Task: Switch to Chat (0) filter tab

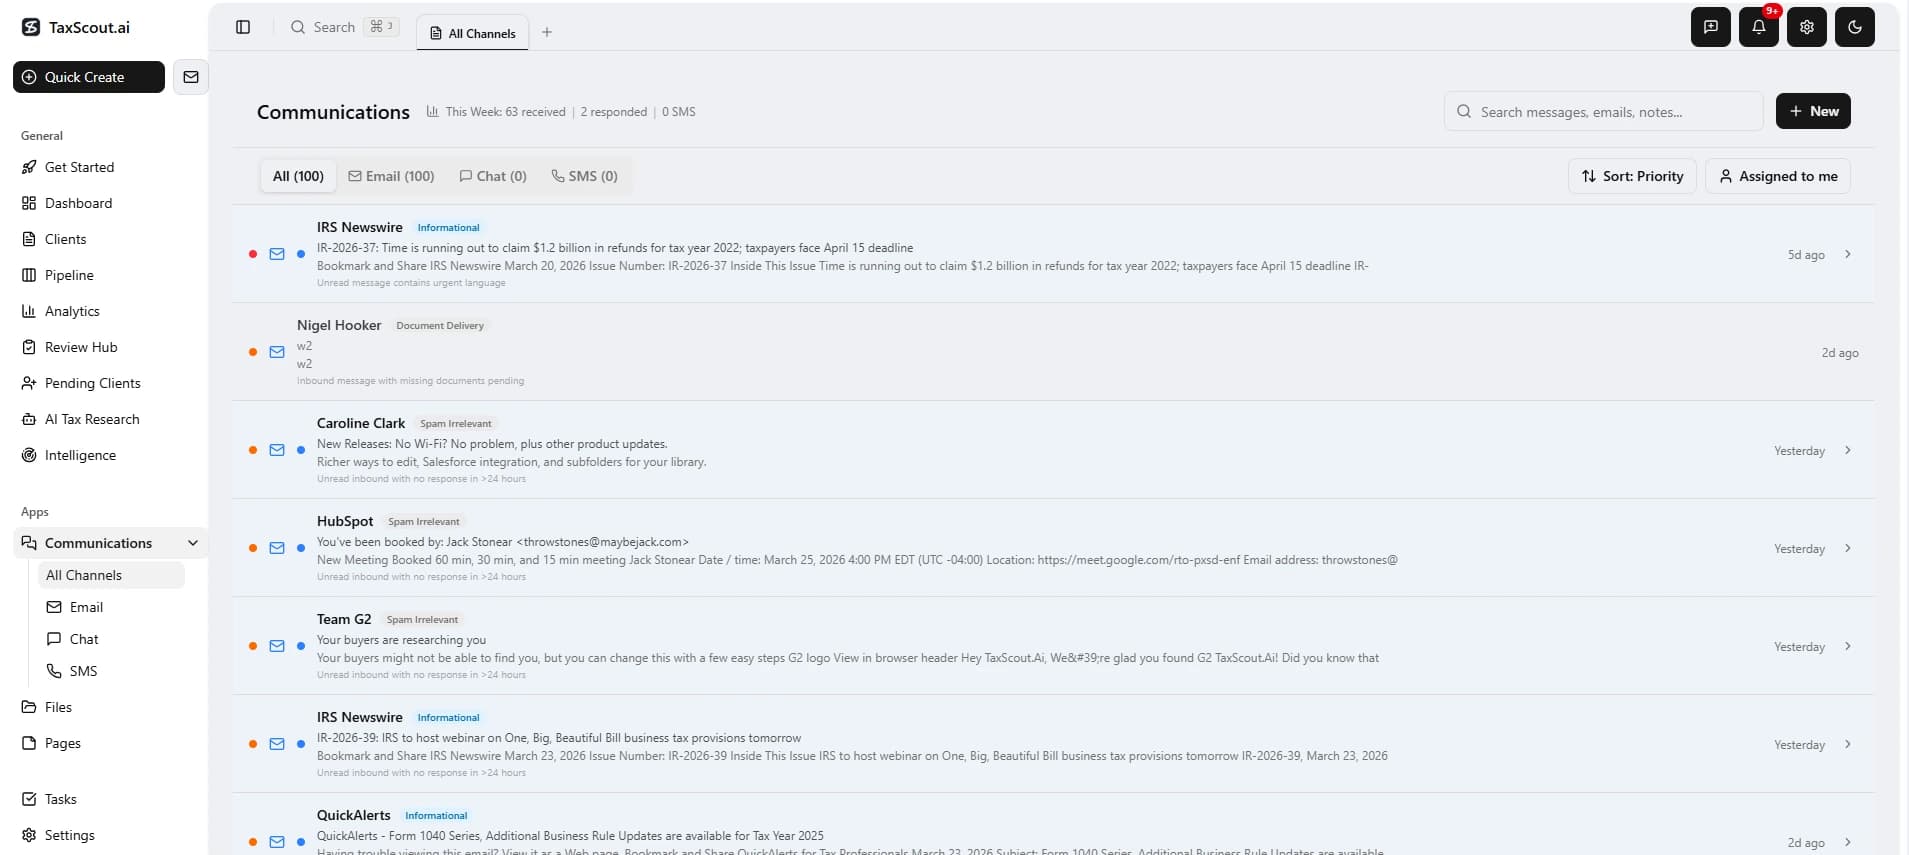Action: point(493,176)
